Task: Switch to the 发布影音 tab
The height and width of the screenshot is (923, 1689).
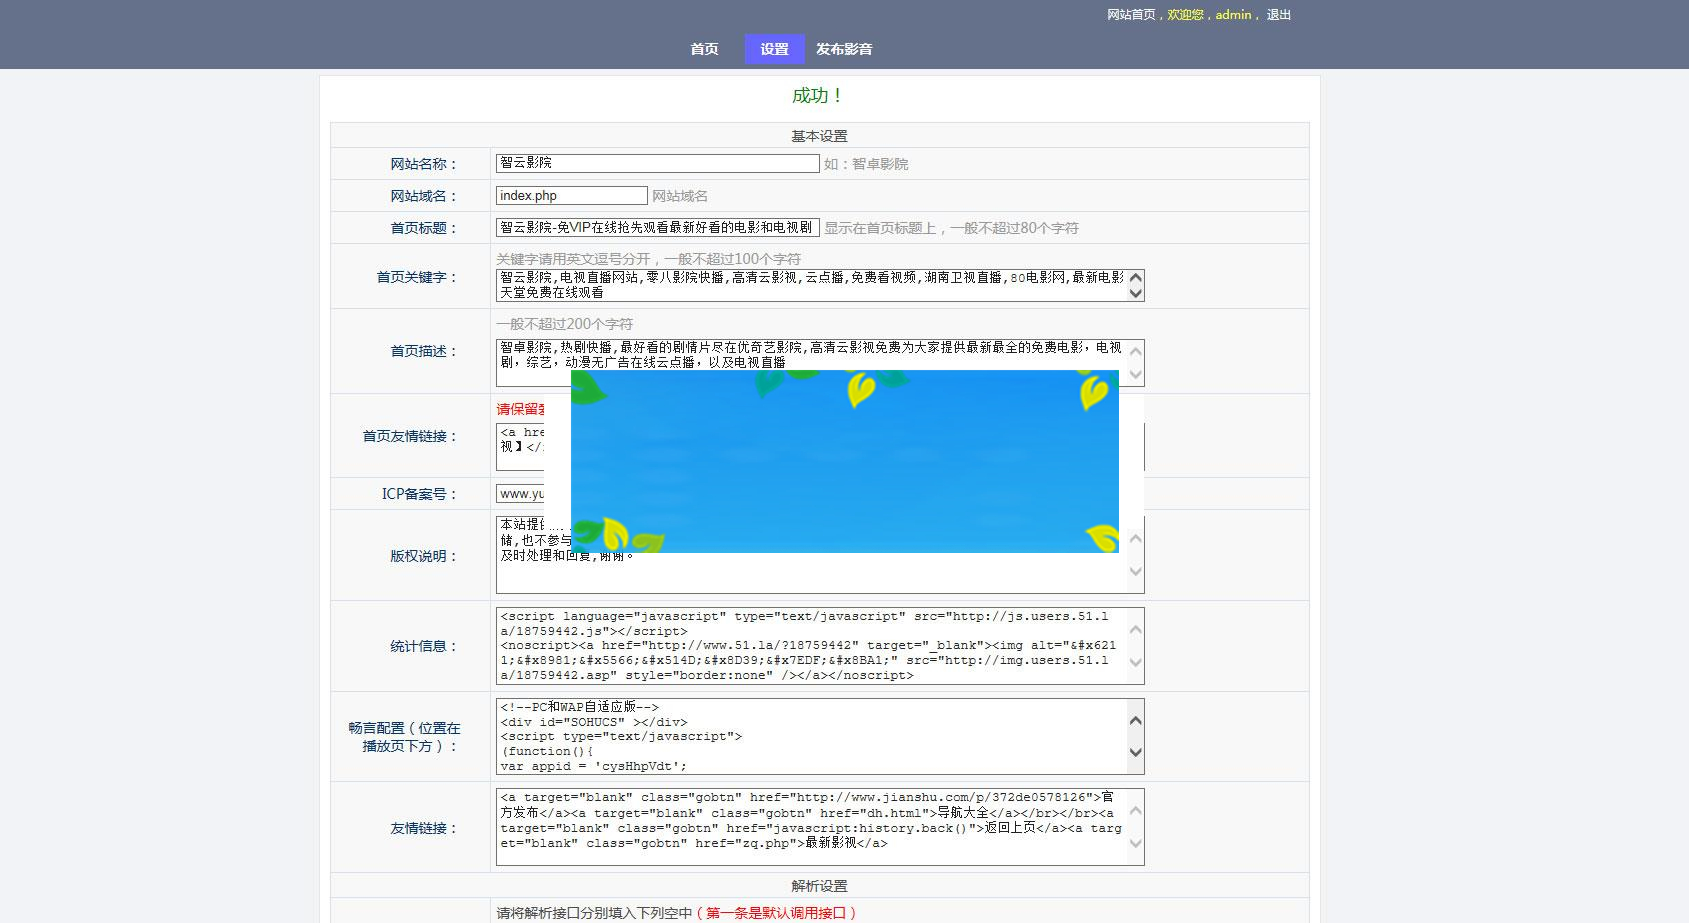Action: tap(843, 47)
